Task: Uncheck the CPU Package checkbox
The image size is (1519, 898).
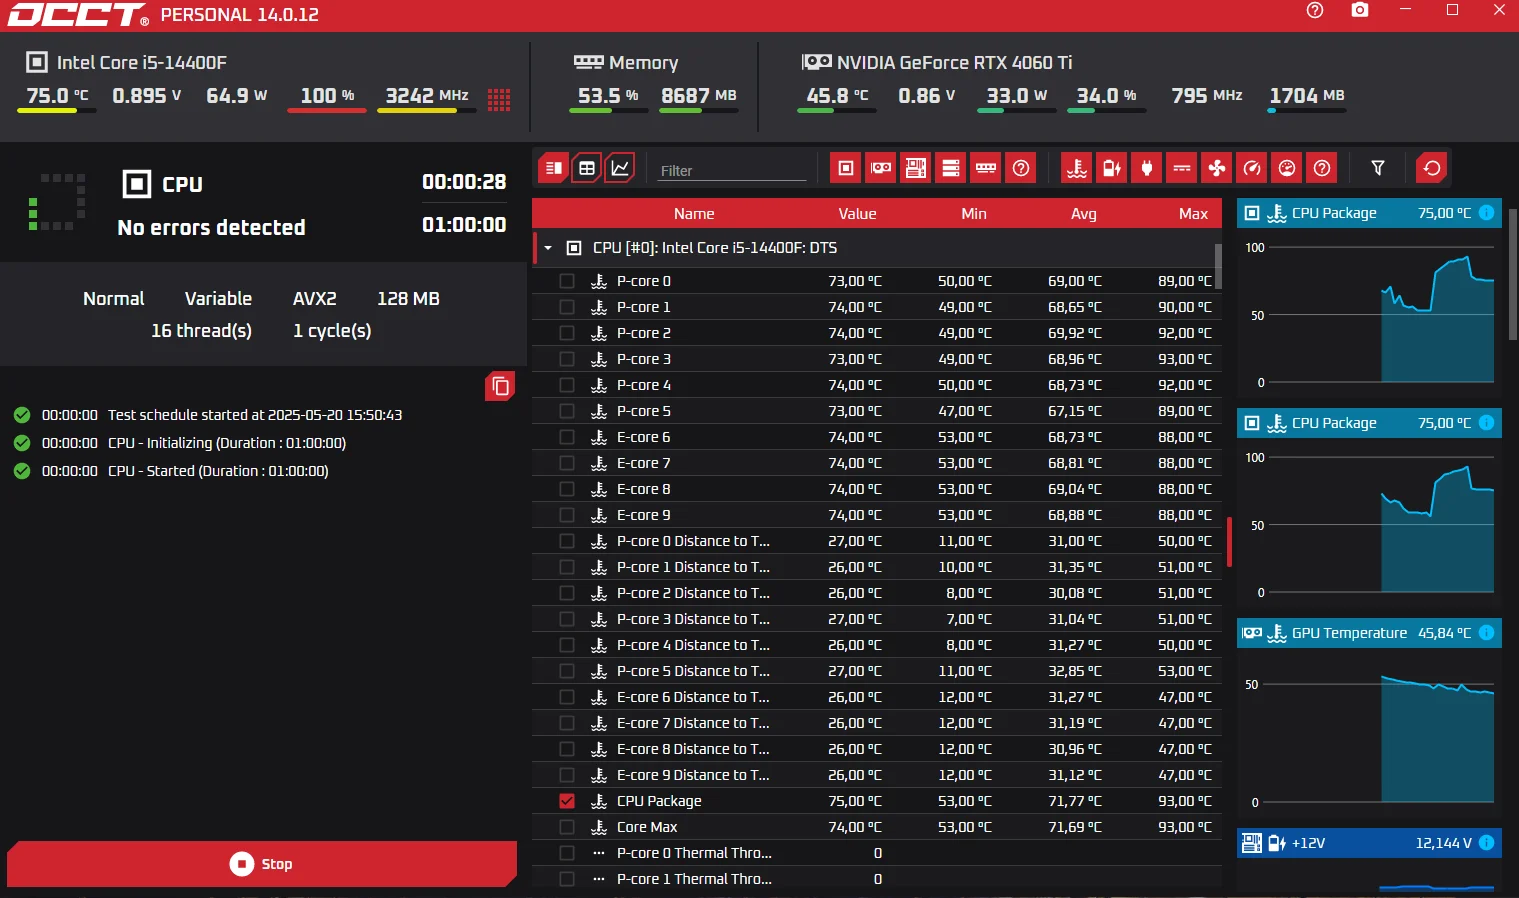Action: (567, 801)
